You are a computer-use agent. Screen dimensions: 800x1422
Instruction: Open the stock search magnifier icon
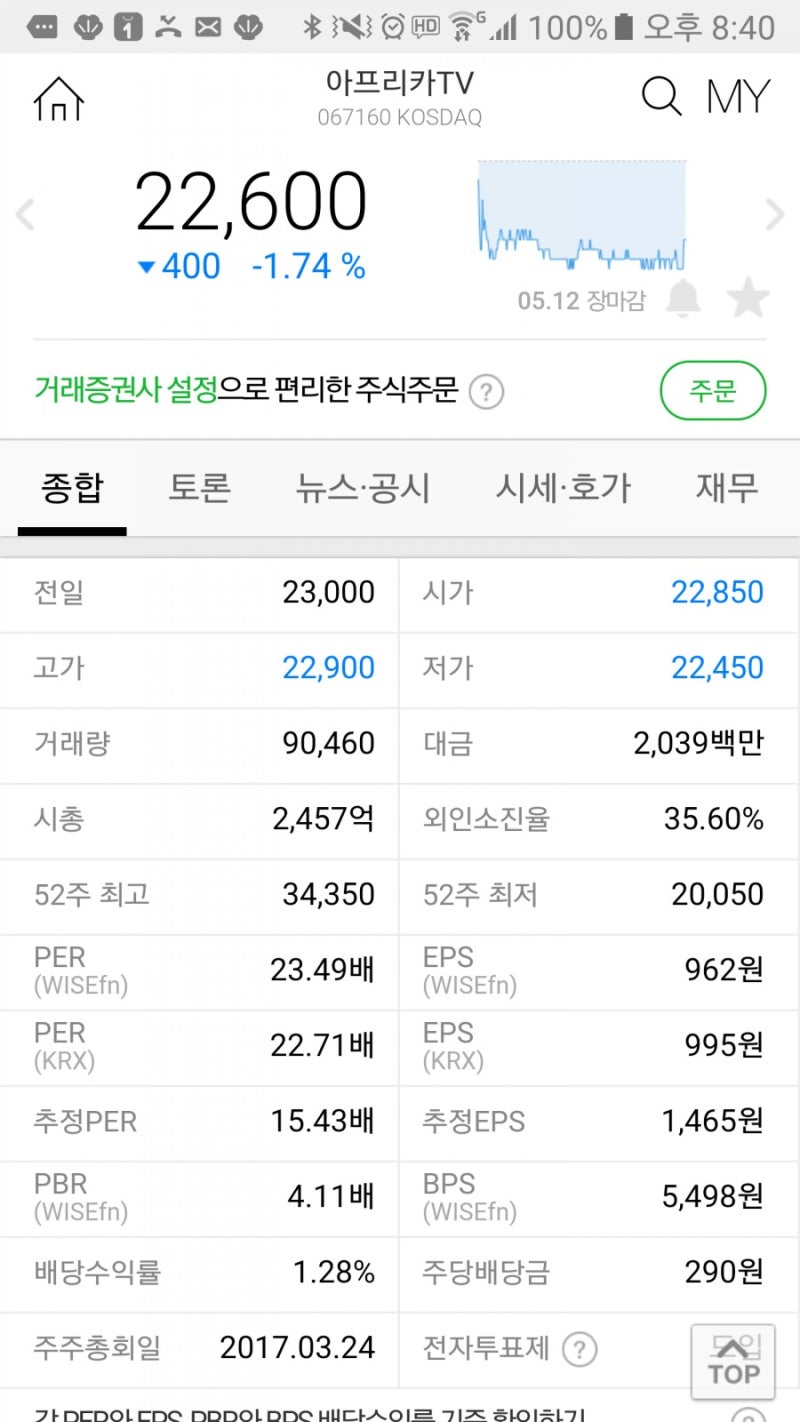(660, 95)
